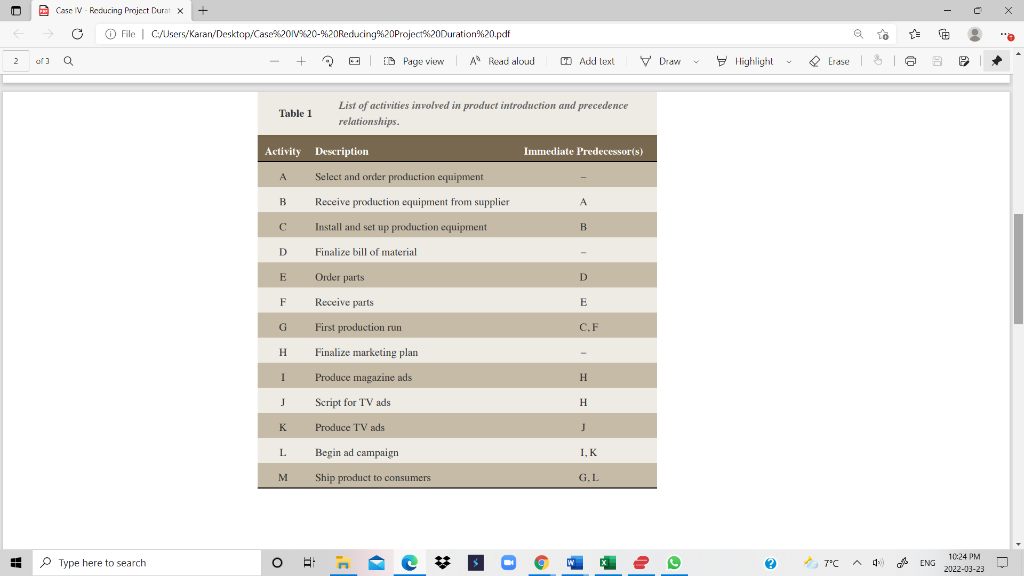Launch Zoom from taskbar

pyautogui.click(x=508, y=562)
